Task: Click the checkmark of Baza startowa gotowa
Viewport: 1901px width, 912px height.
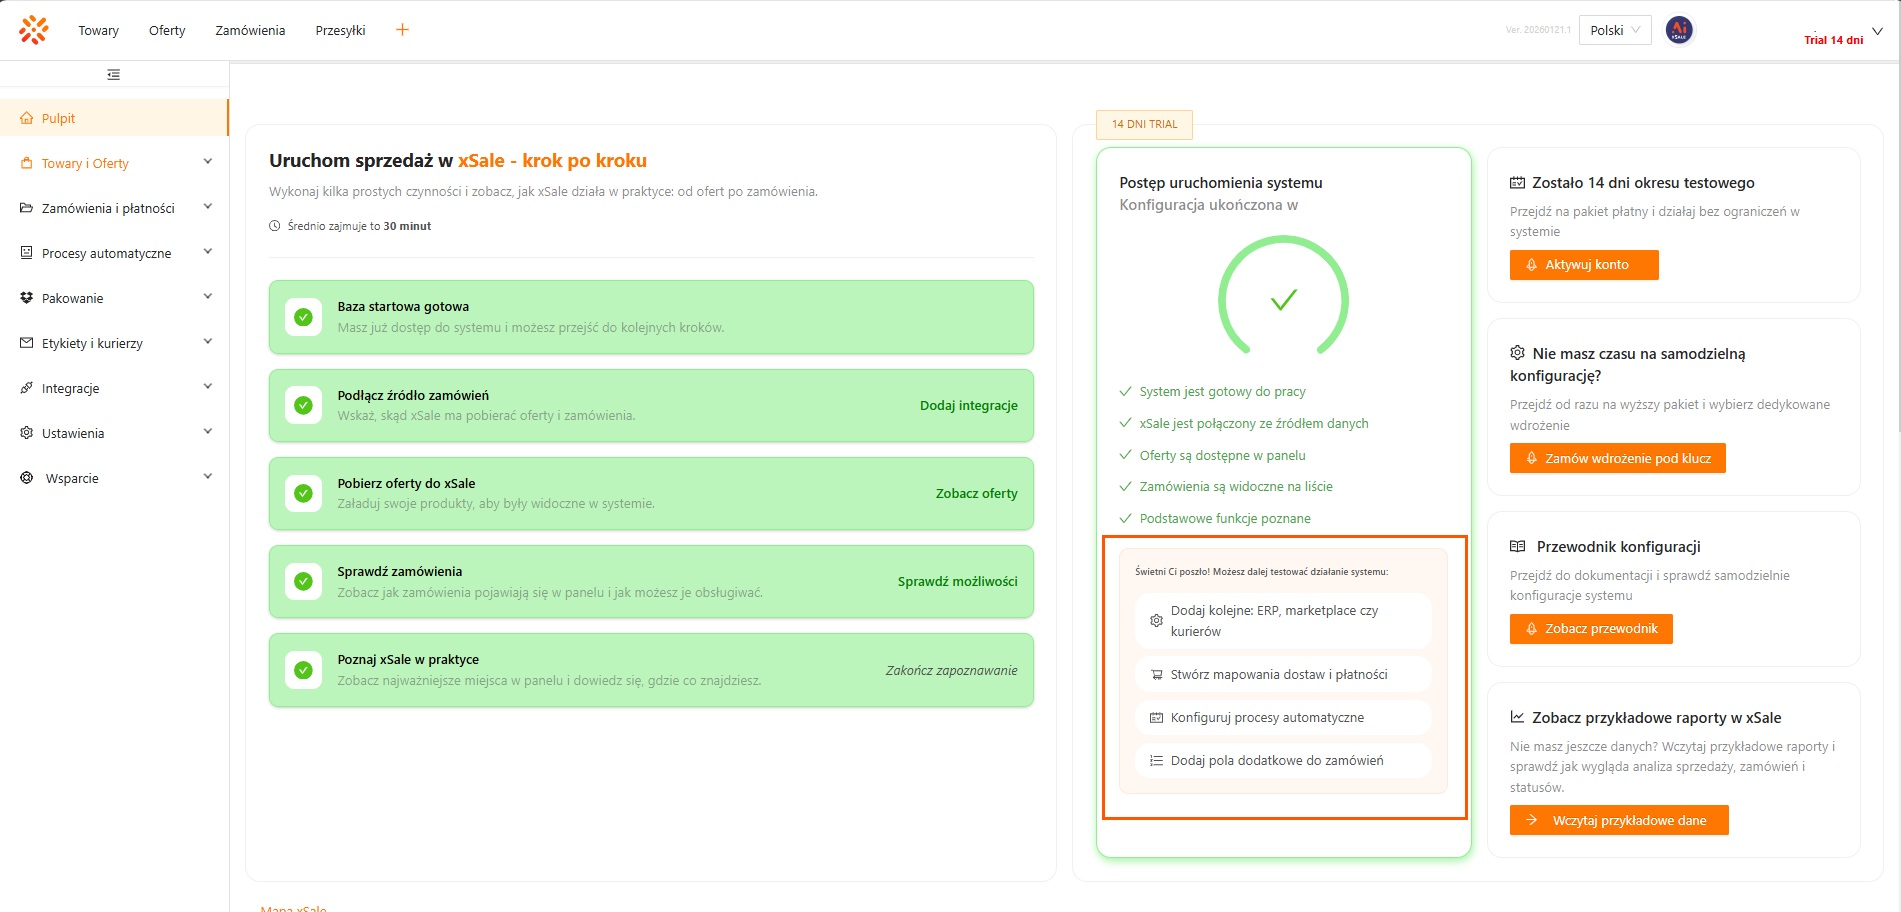Action: click(303, 317)
